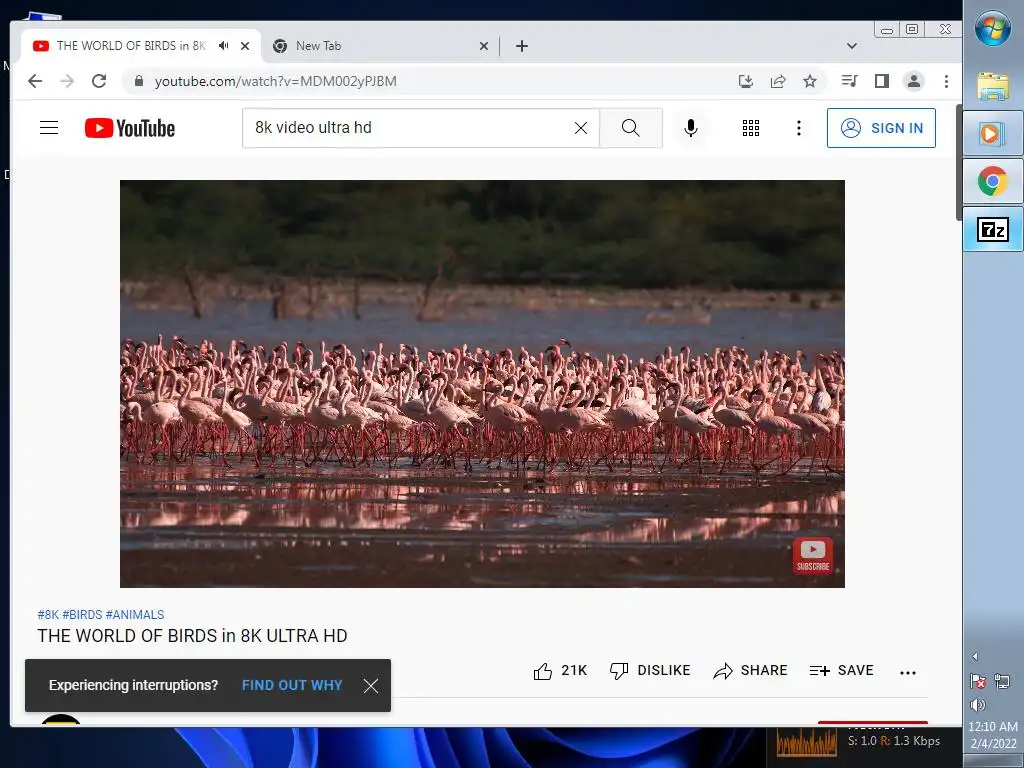Open the #BIRDS hashtag link
Image resolution: width=1024 pixels, height=768 pixels.
point(82,615)
